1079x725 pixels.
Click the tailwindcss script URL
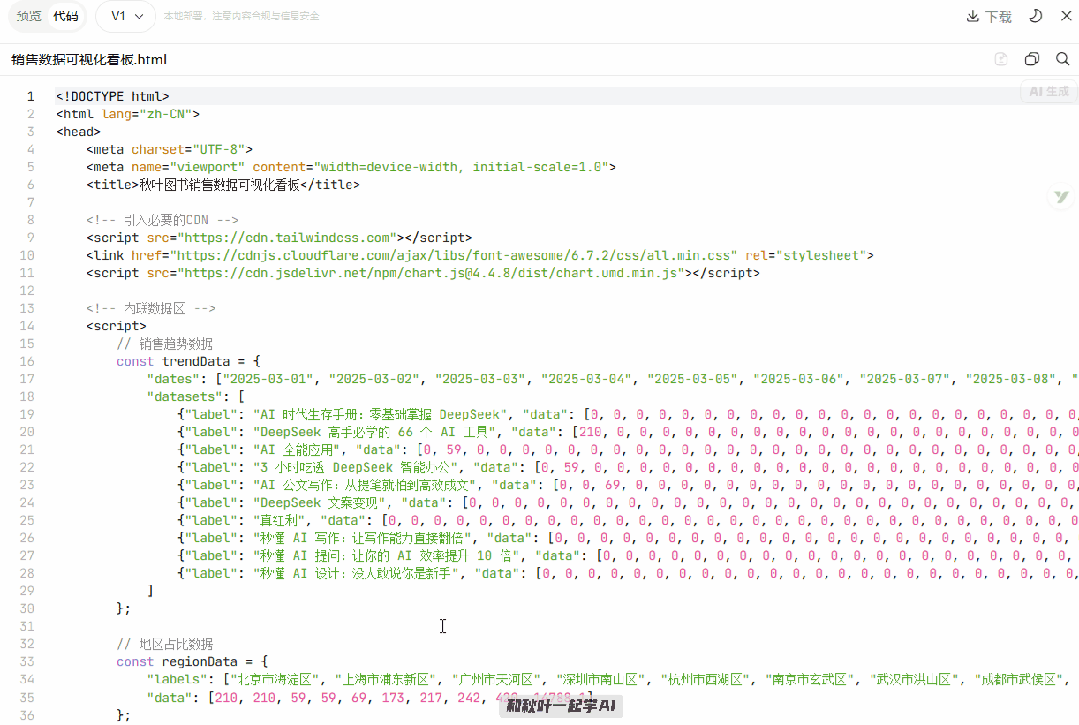[288, 238]
